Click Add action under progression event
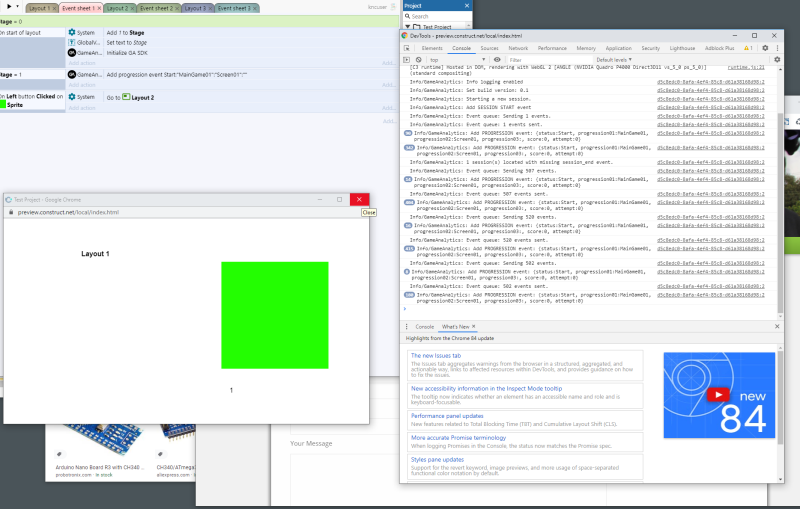Image resolution: width=800 pixels, height=509 pixels. (82, 85)
